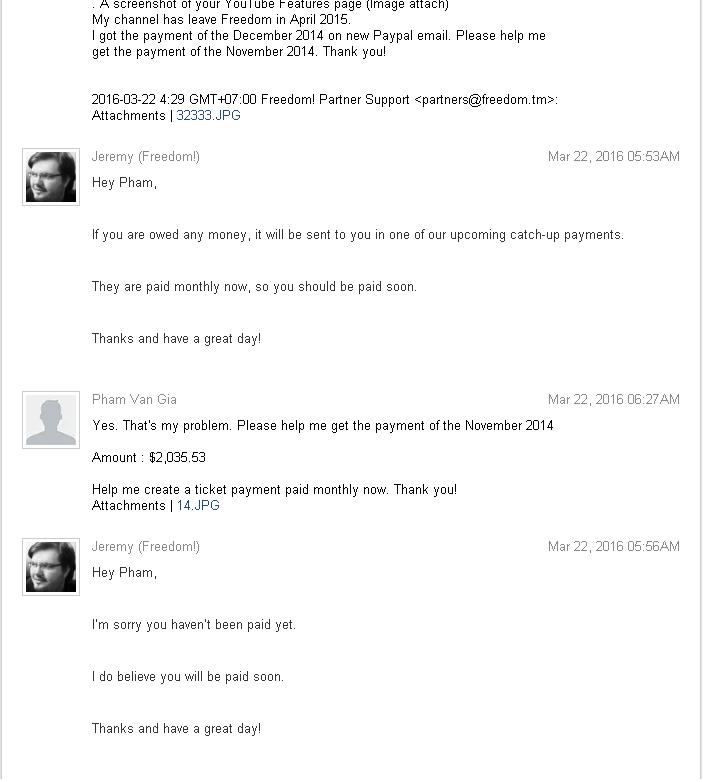Click "Help me create a ticket payment" line
The width and height of the screenshot is (703, 782).
click(x=274, y=490)
